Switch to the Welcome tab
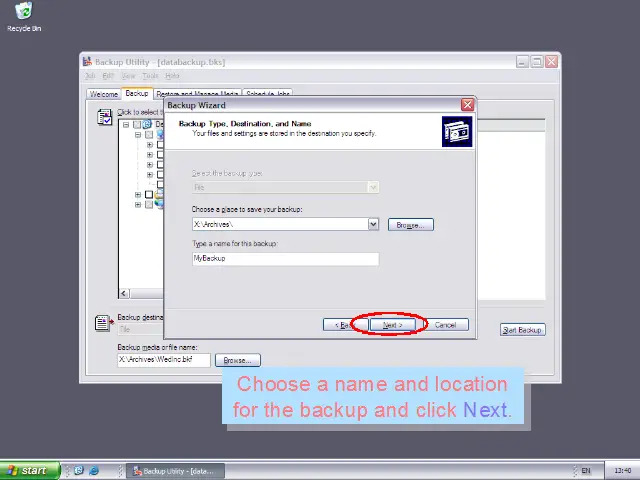 tap(104, 94)
